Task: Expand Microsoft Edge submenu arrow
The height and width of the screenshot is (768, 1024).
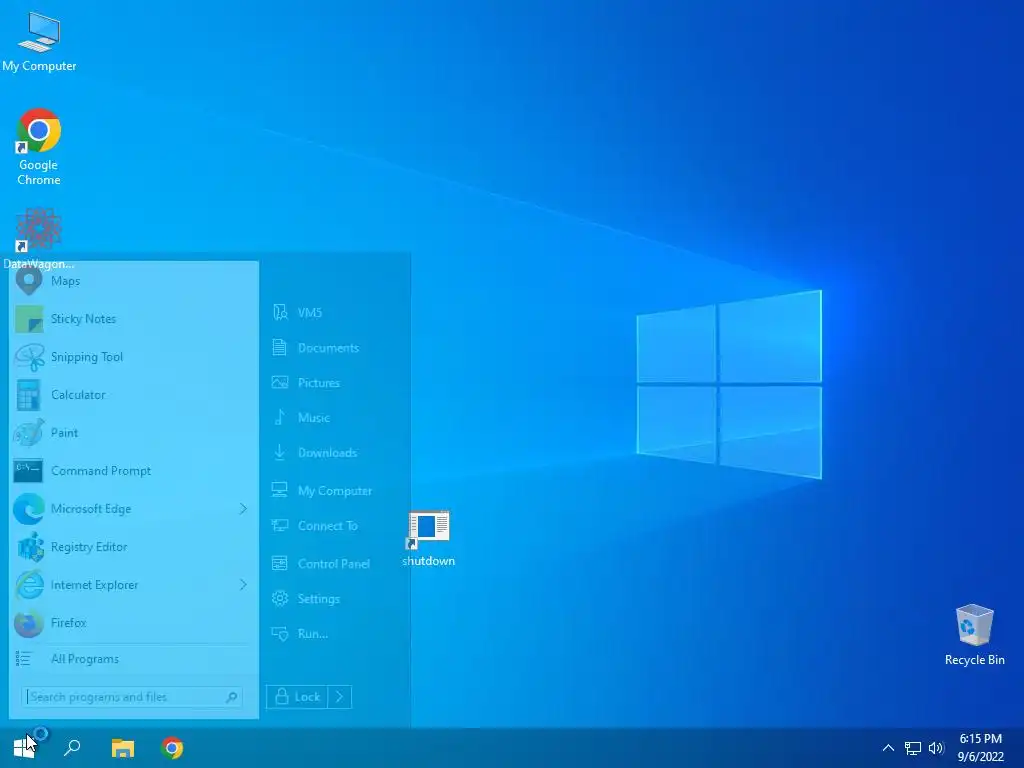Action: click(243, 509)
